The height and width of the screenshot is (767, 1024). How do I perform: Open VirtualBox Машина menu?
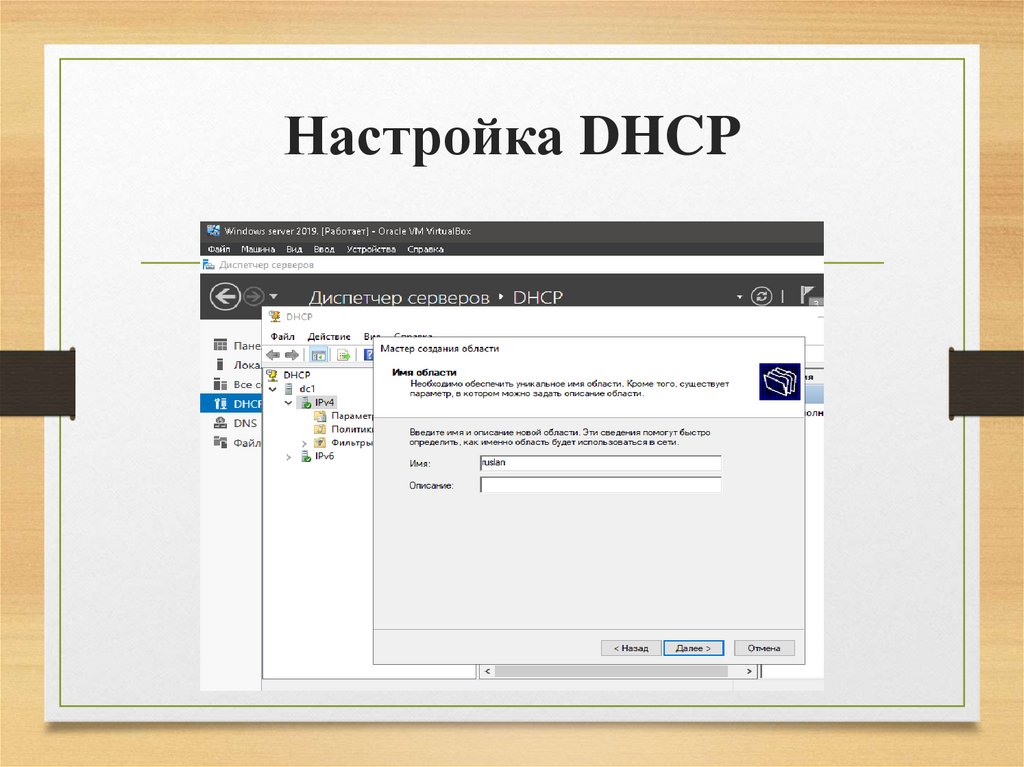pyautogui.click(x=258, y=249)
